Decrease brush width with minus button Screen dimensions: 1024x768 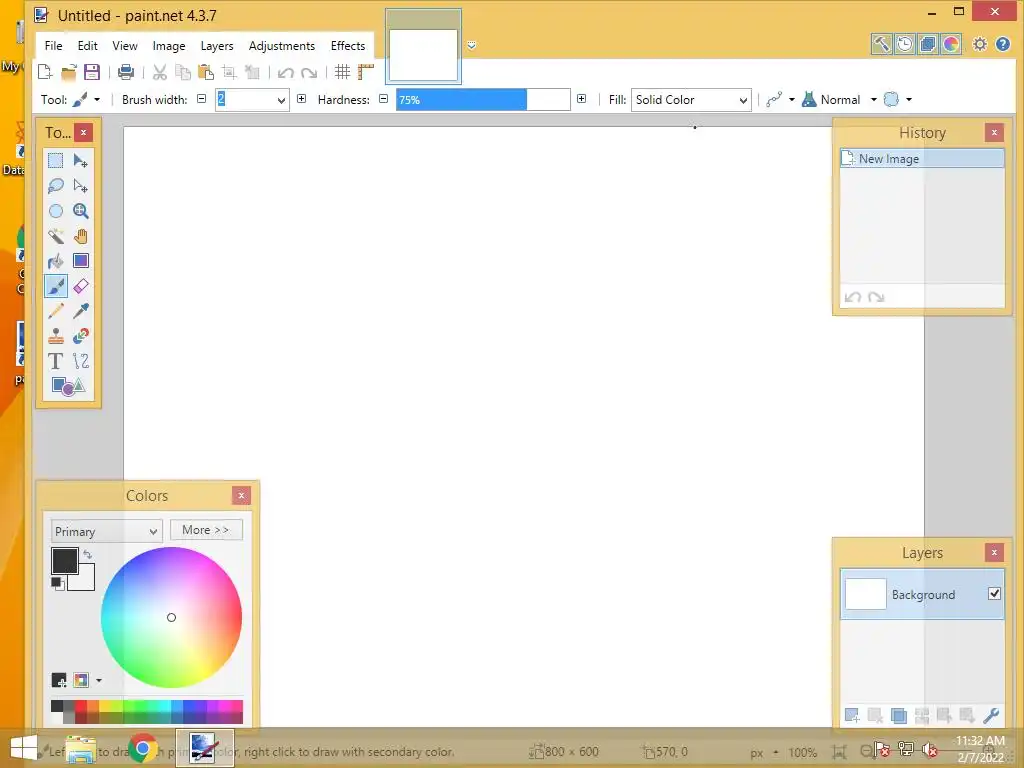[202, 99]
